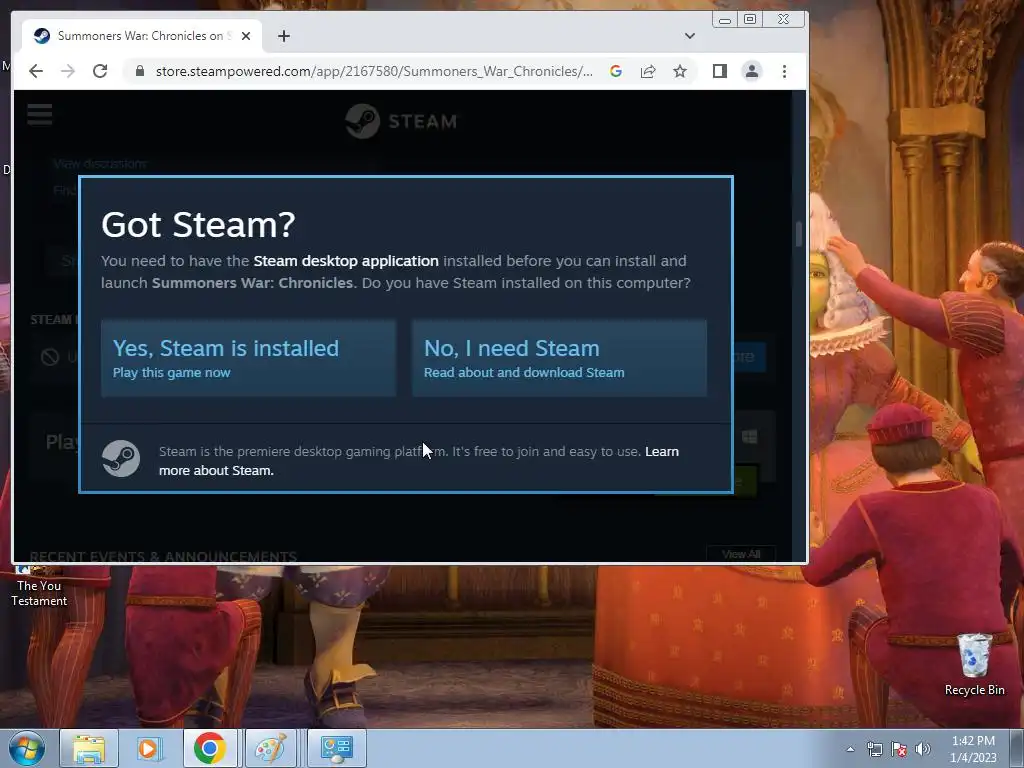Viewport: 1024px width, 768px height.
Task: Click the share page icon
Action: [x=648, y=71]
